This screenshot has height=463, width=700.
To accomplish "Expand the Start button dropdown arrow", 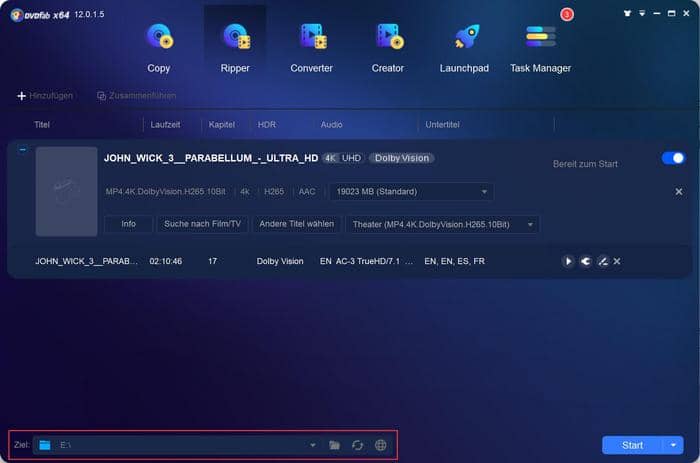I will tap(675, 444).
